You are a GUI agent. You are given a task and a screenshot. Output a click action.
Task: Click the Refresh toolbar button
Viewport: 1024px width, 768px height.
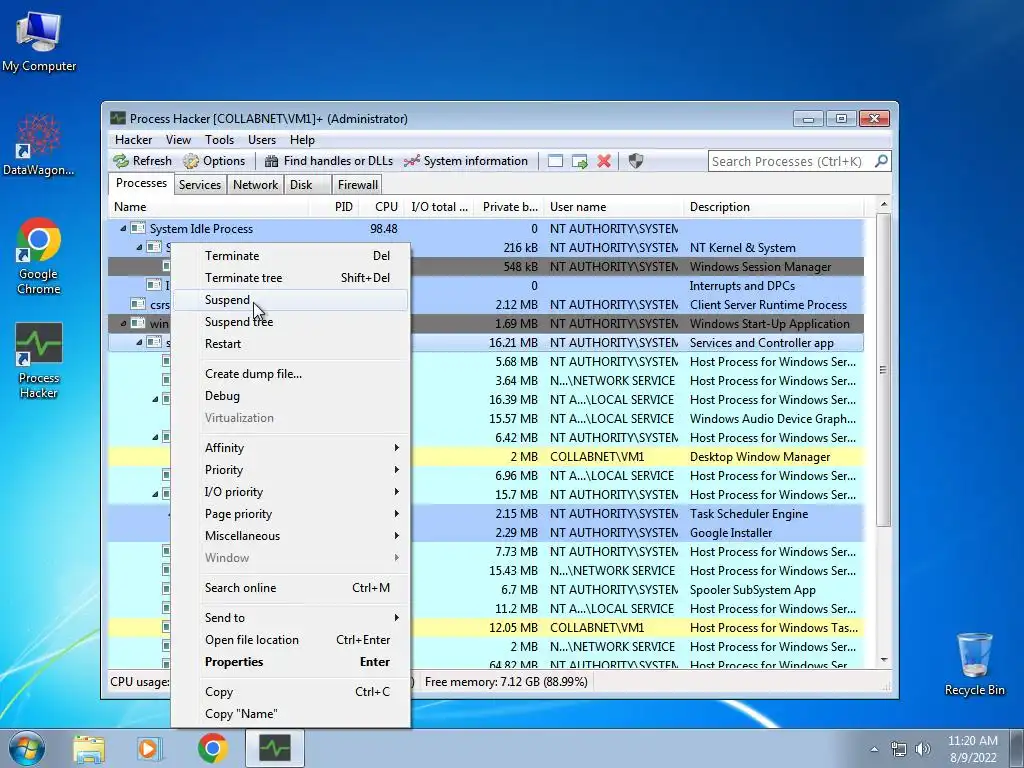click(x=142, y=161)
